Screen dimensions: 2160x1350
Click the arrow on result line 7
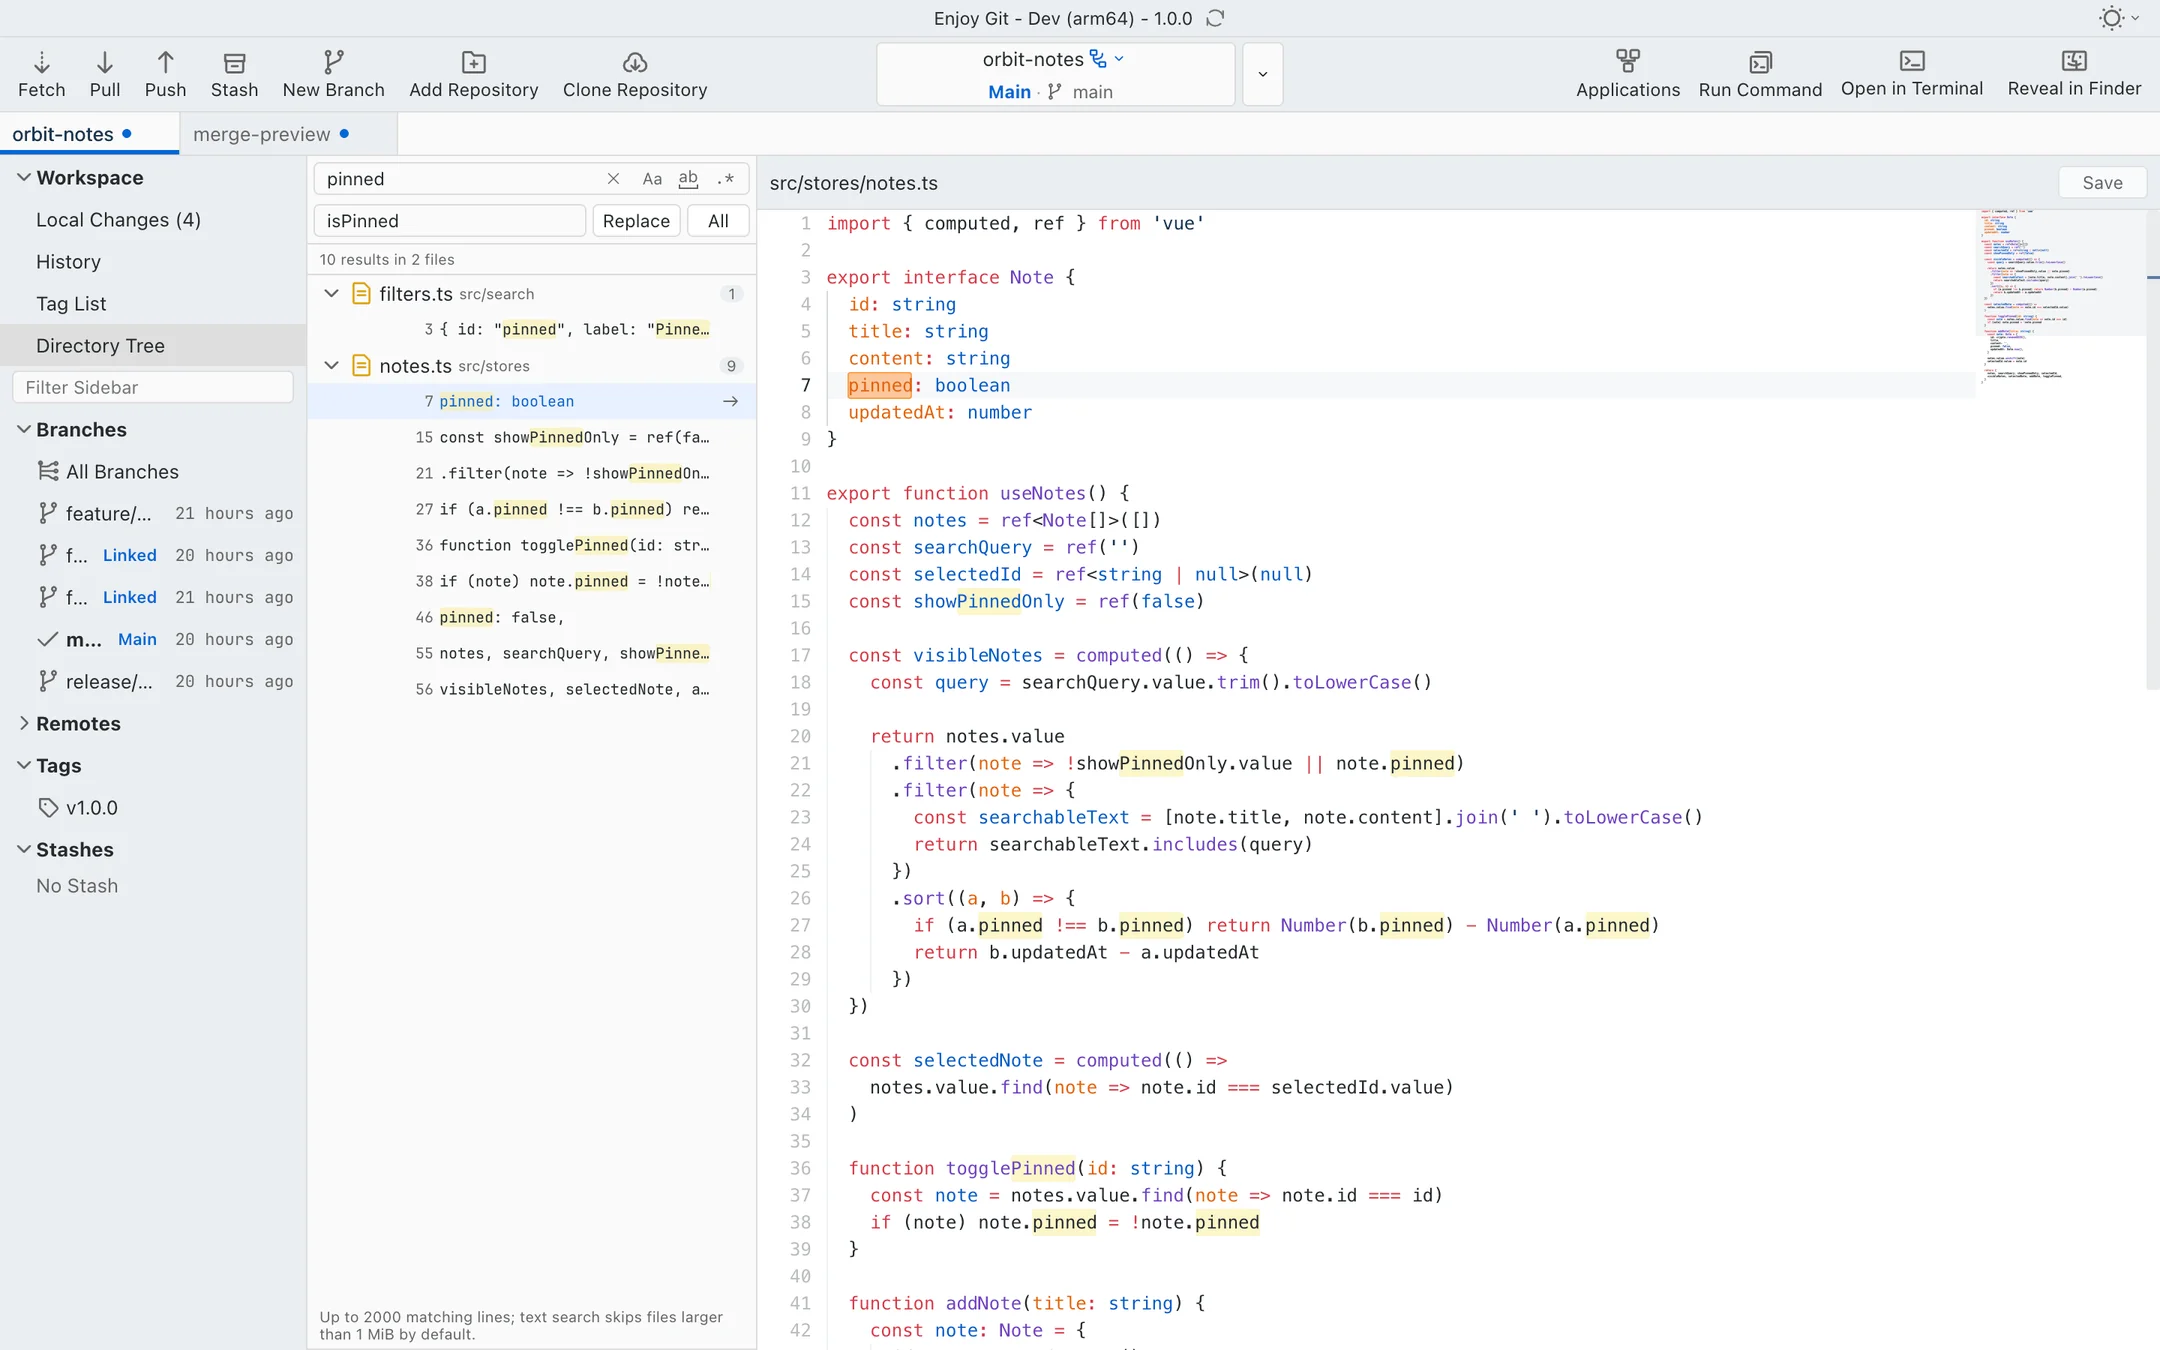click(730, 401)
